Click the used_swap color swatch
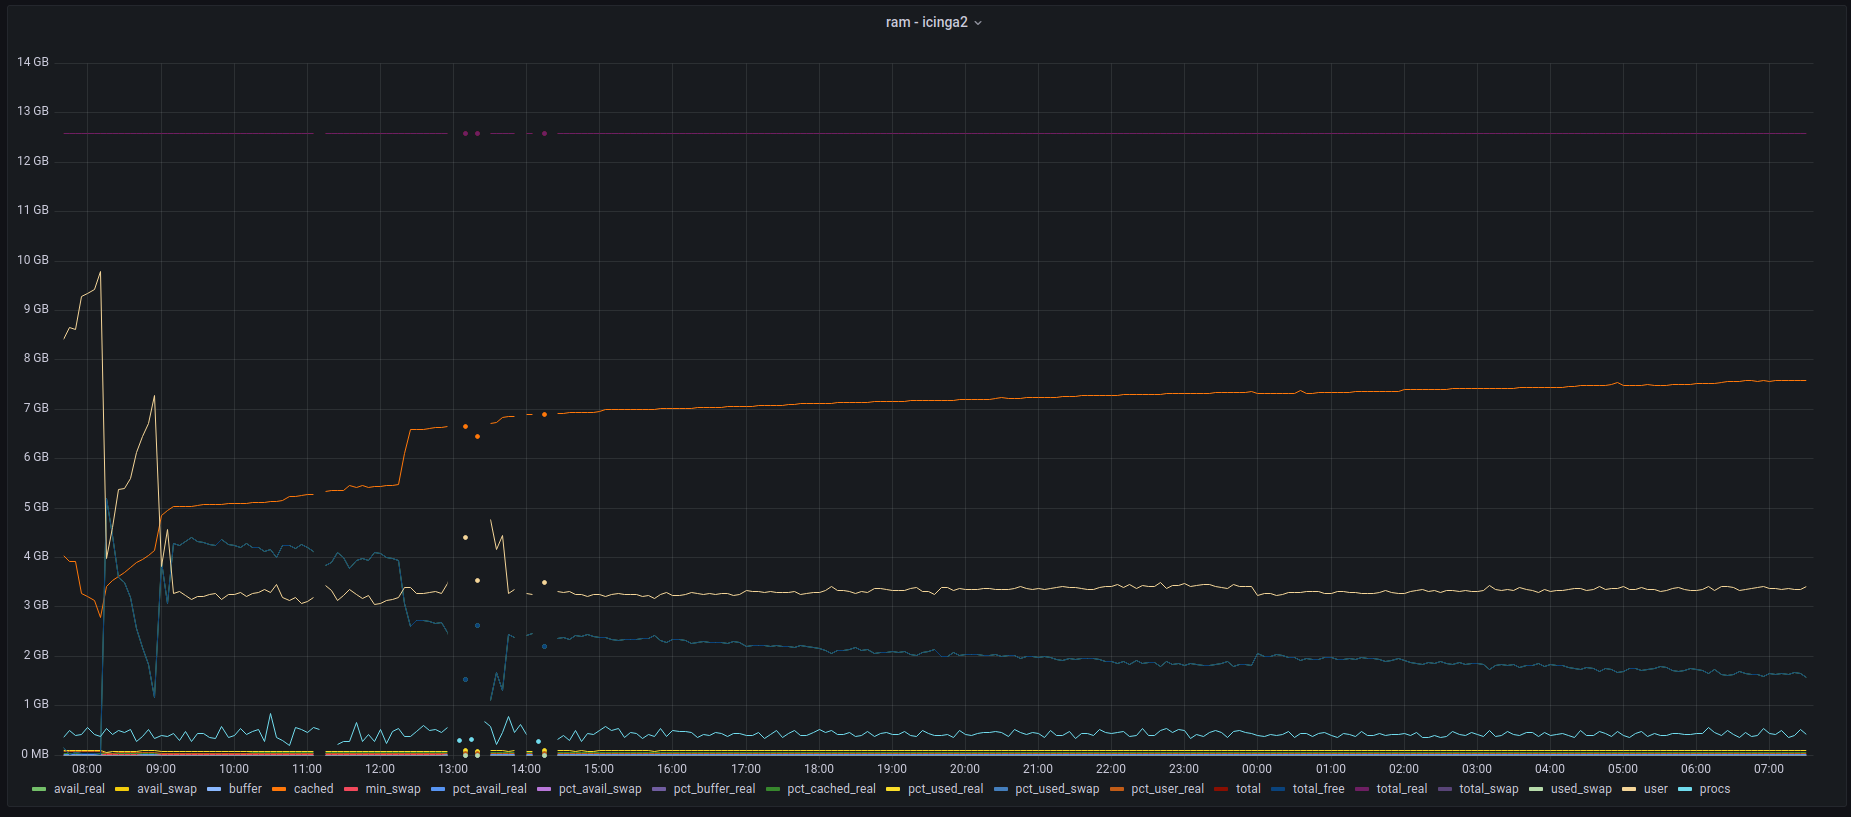This screenshot has height=817, width=1851. pos(1536,789)
